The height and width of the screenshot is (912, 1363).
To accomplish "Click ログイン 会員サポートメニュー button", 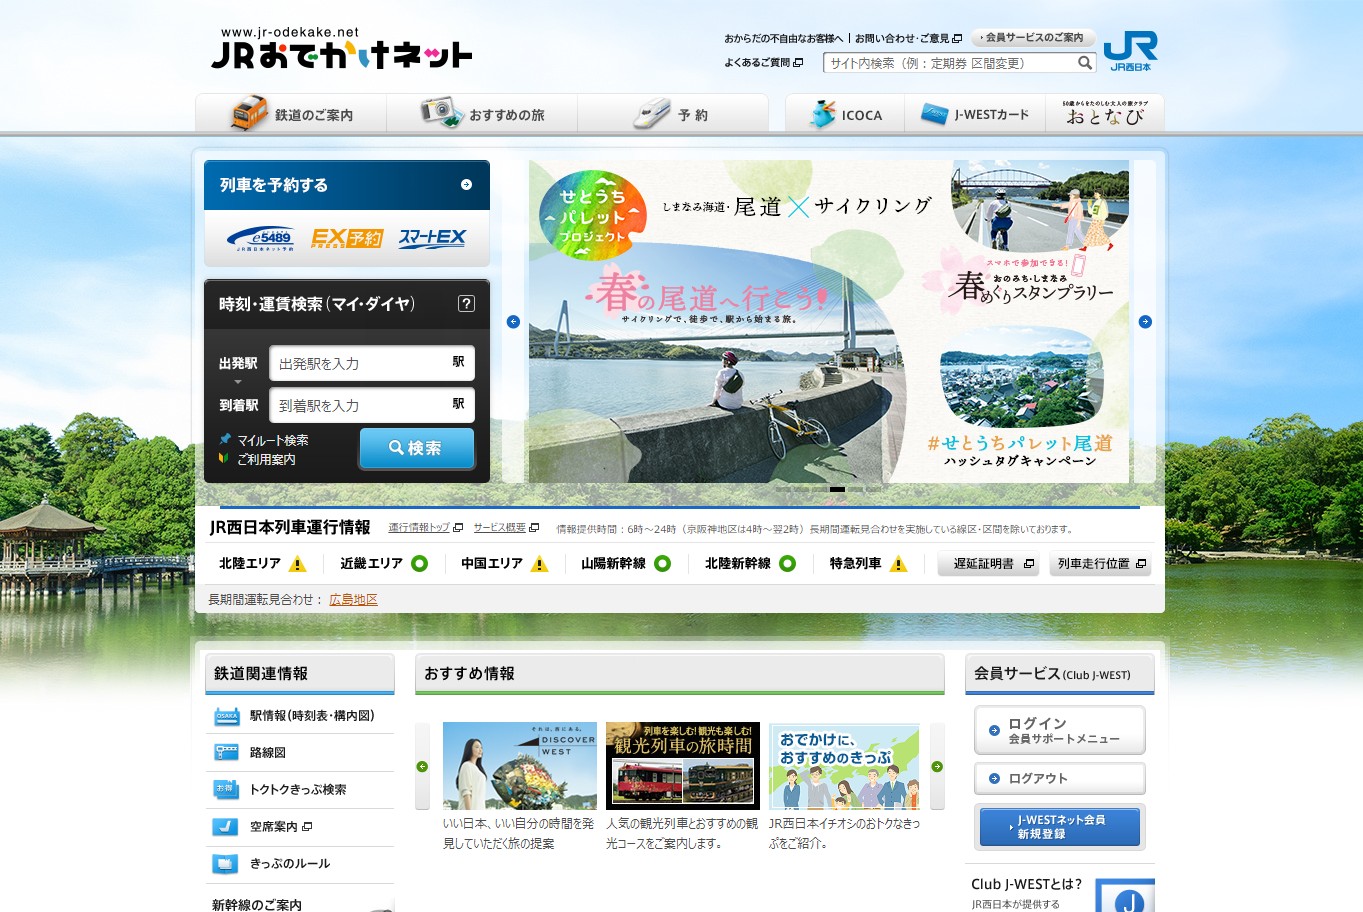I will 1060,730.
